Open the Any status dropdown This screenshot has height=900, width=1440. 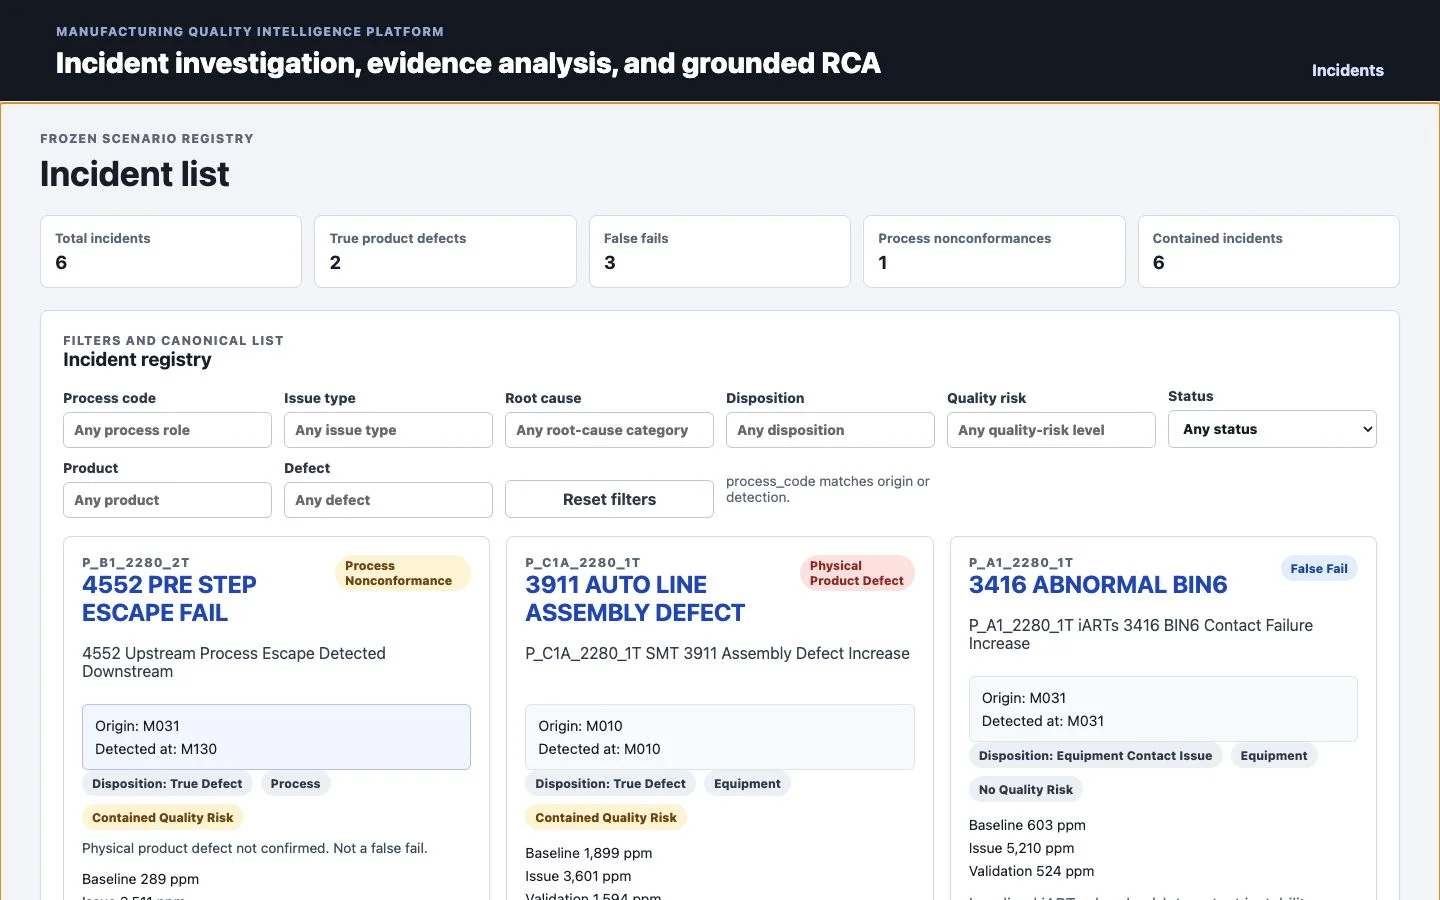point(1272,429)
